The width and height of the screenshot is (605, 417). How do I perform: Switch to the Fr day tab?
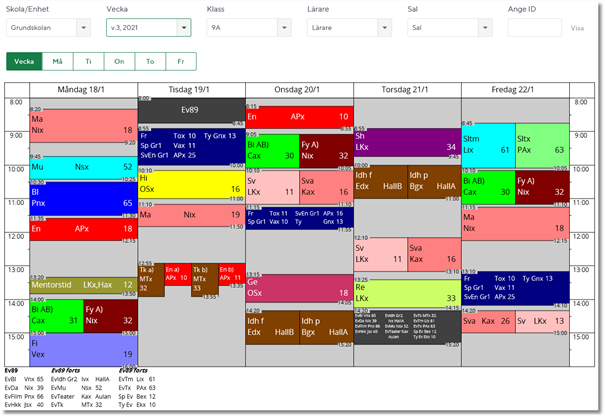coord(181,62)
